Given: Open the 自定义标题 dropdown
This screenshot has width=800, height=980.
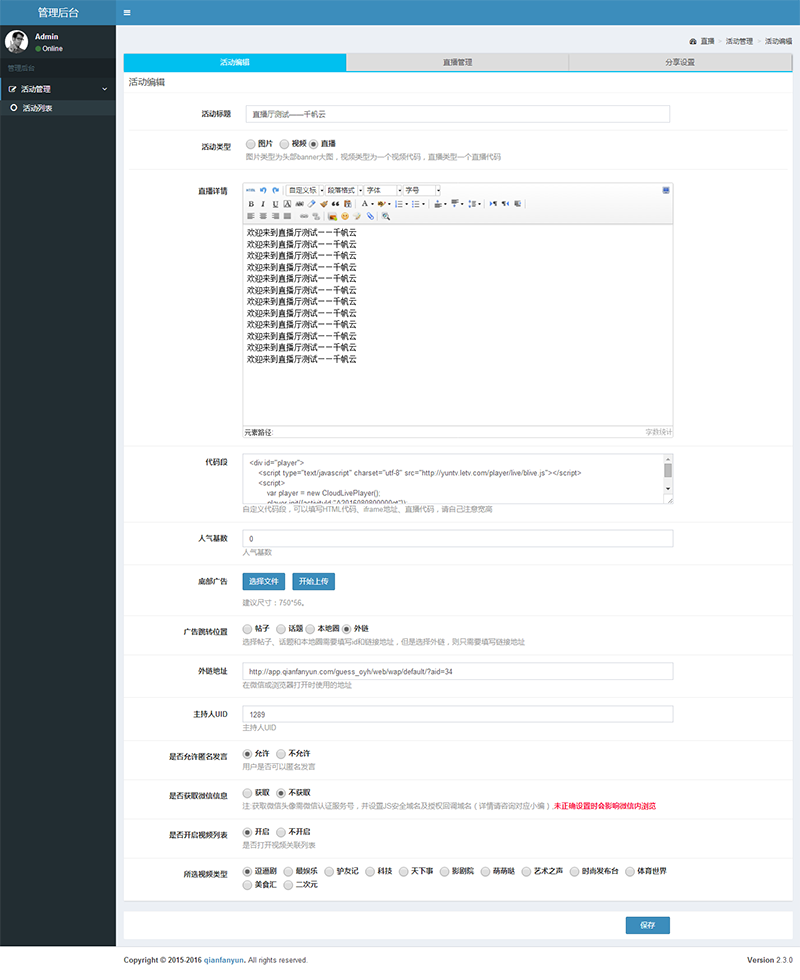Looking at the screenshot, I should [305, 191].
